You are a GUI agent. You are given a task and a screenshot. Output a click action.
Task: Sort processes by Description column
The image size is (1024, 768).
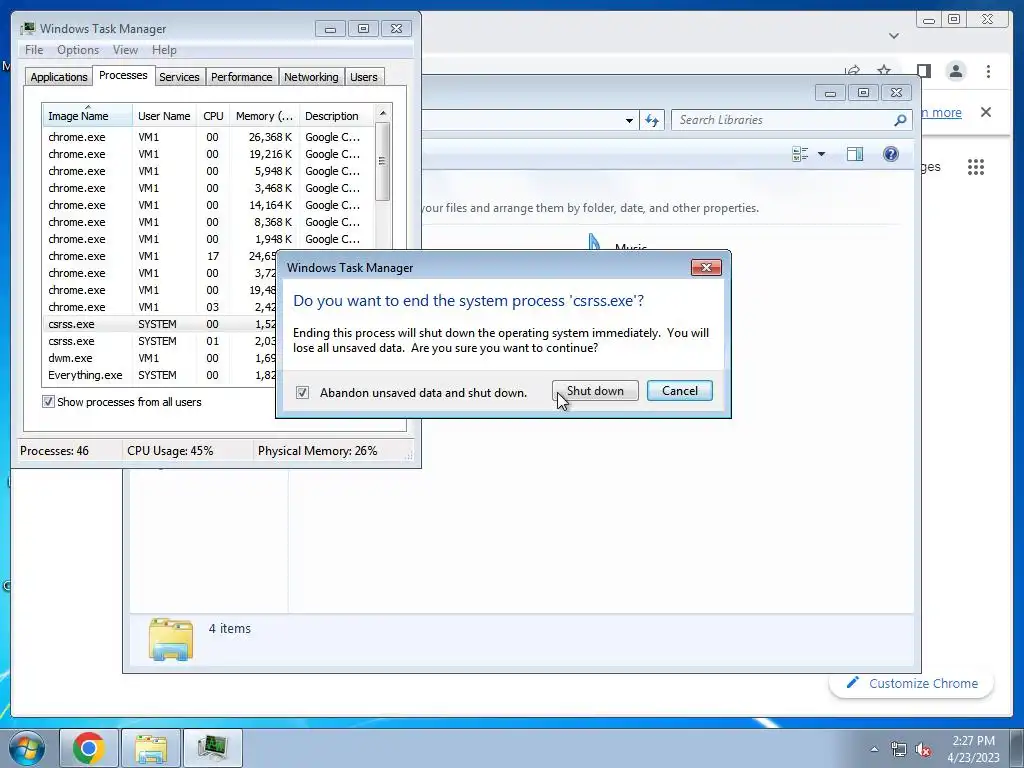click(x=336, y=116)
